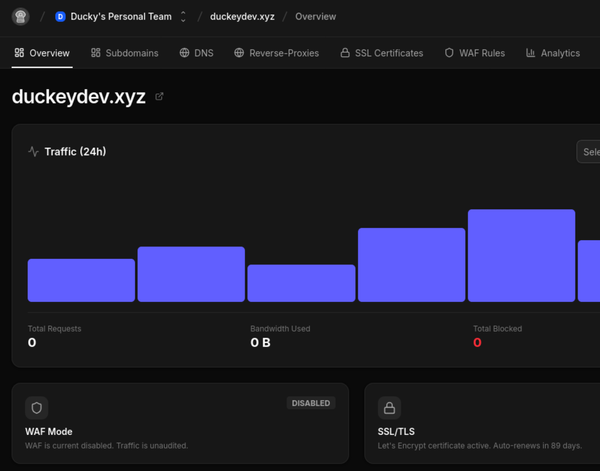Screen dimensions: 600x471
Task: Click the DISABLED status badge
Action: [311, 403]
